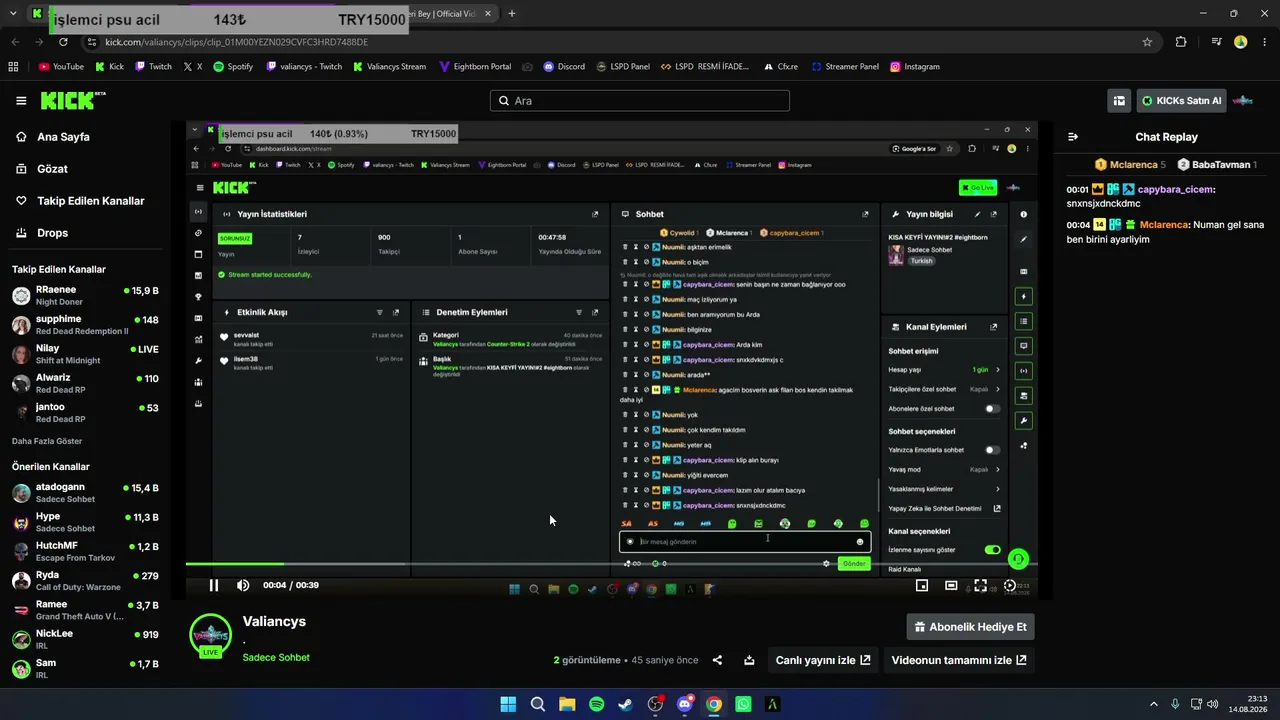Viewport: 1280px width, 720px height.
Task: Open the Kick hamburger sidebar menu
Action: pos(21,101)
